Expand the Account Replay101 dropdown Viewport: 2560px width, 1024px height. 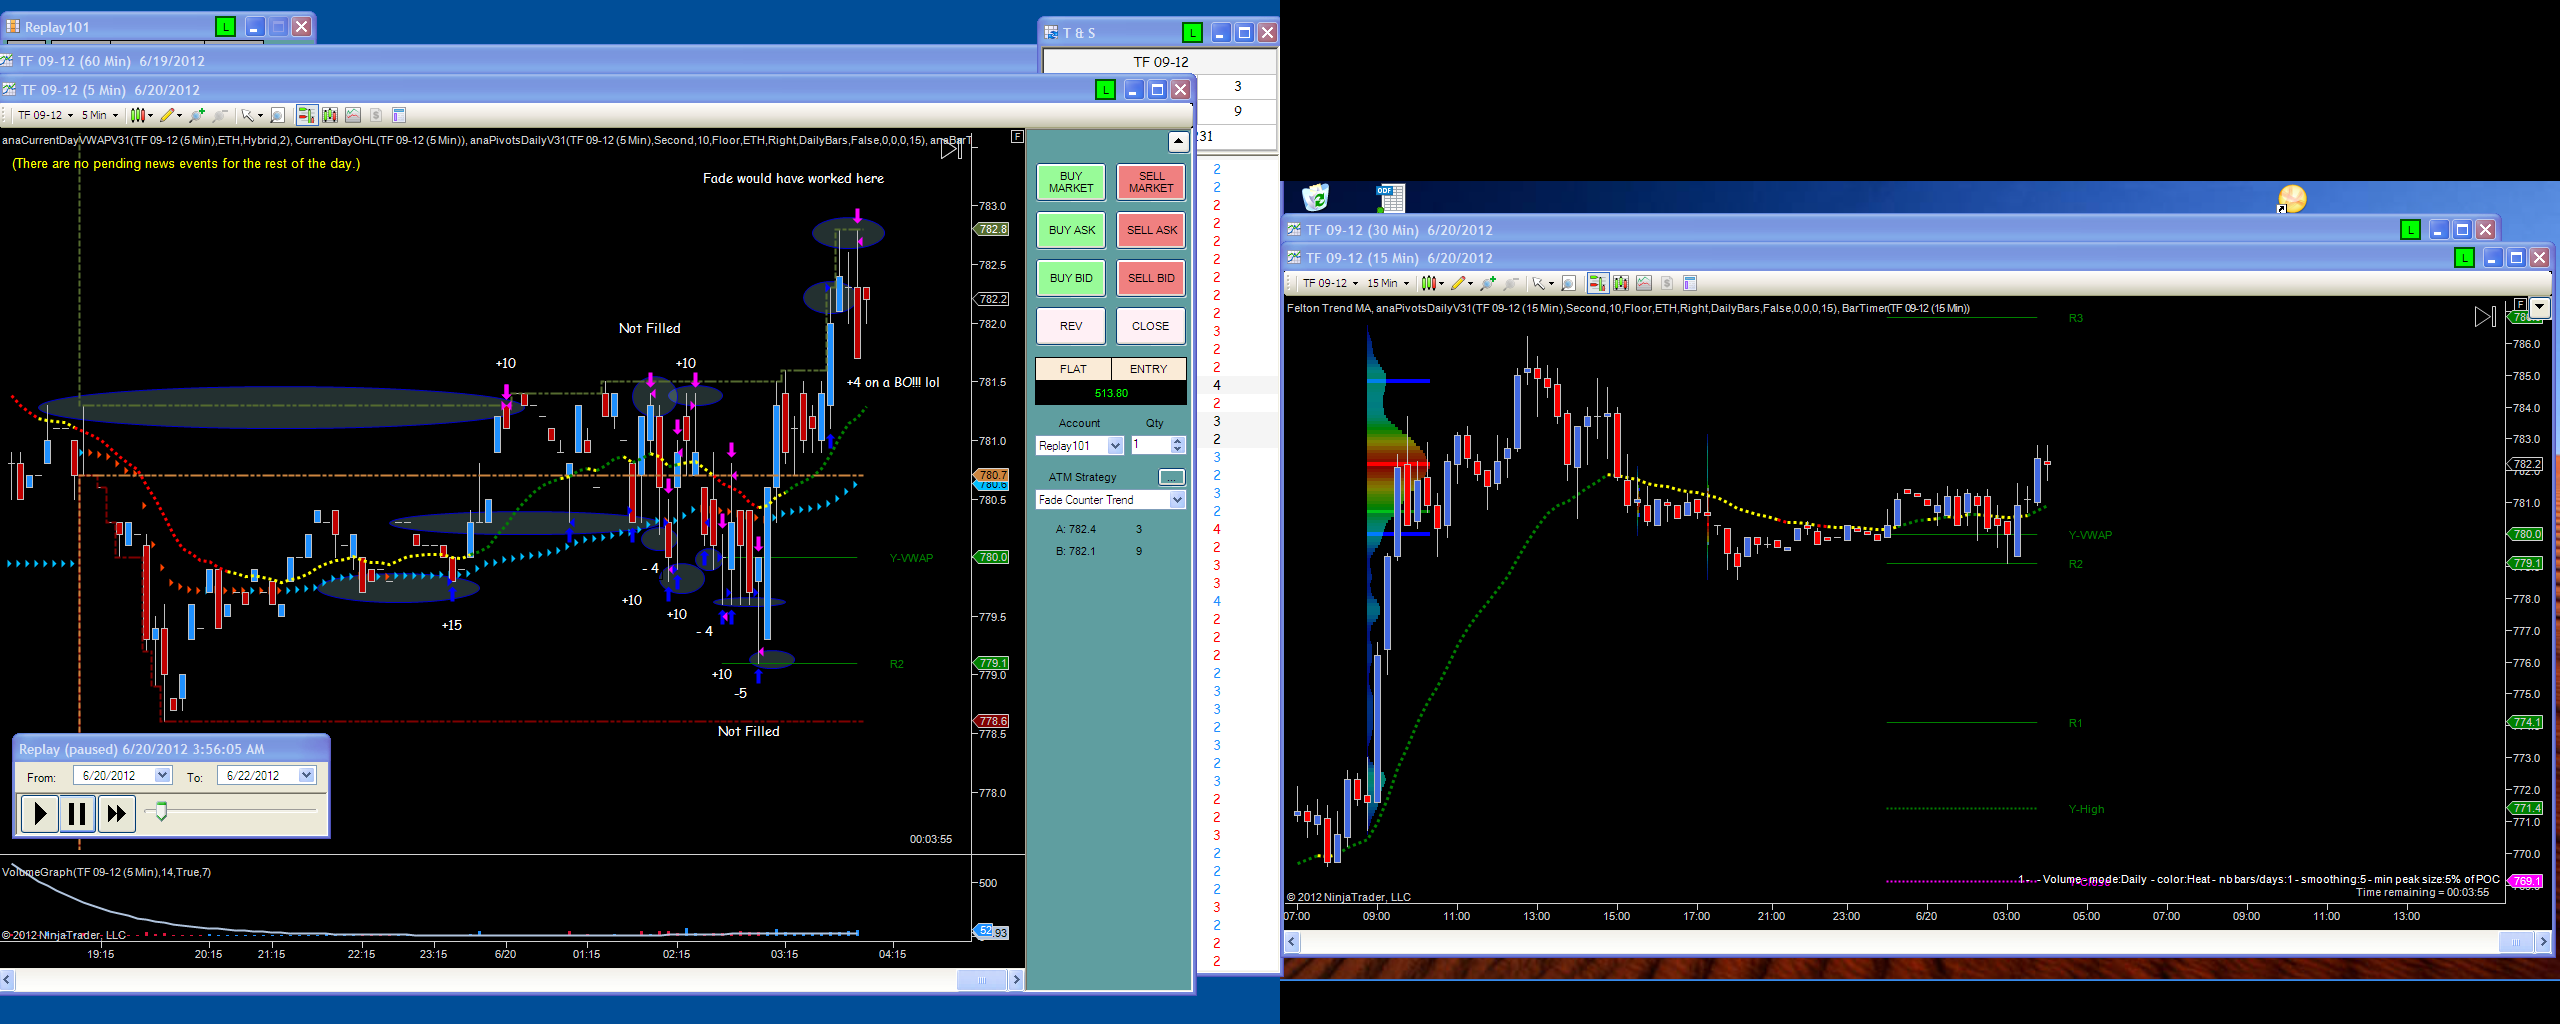click(1116, 446)
